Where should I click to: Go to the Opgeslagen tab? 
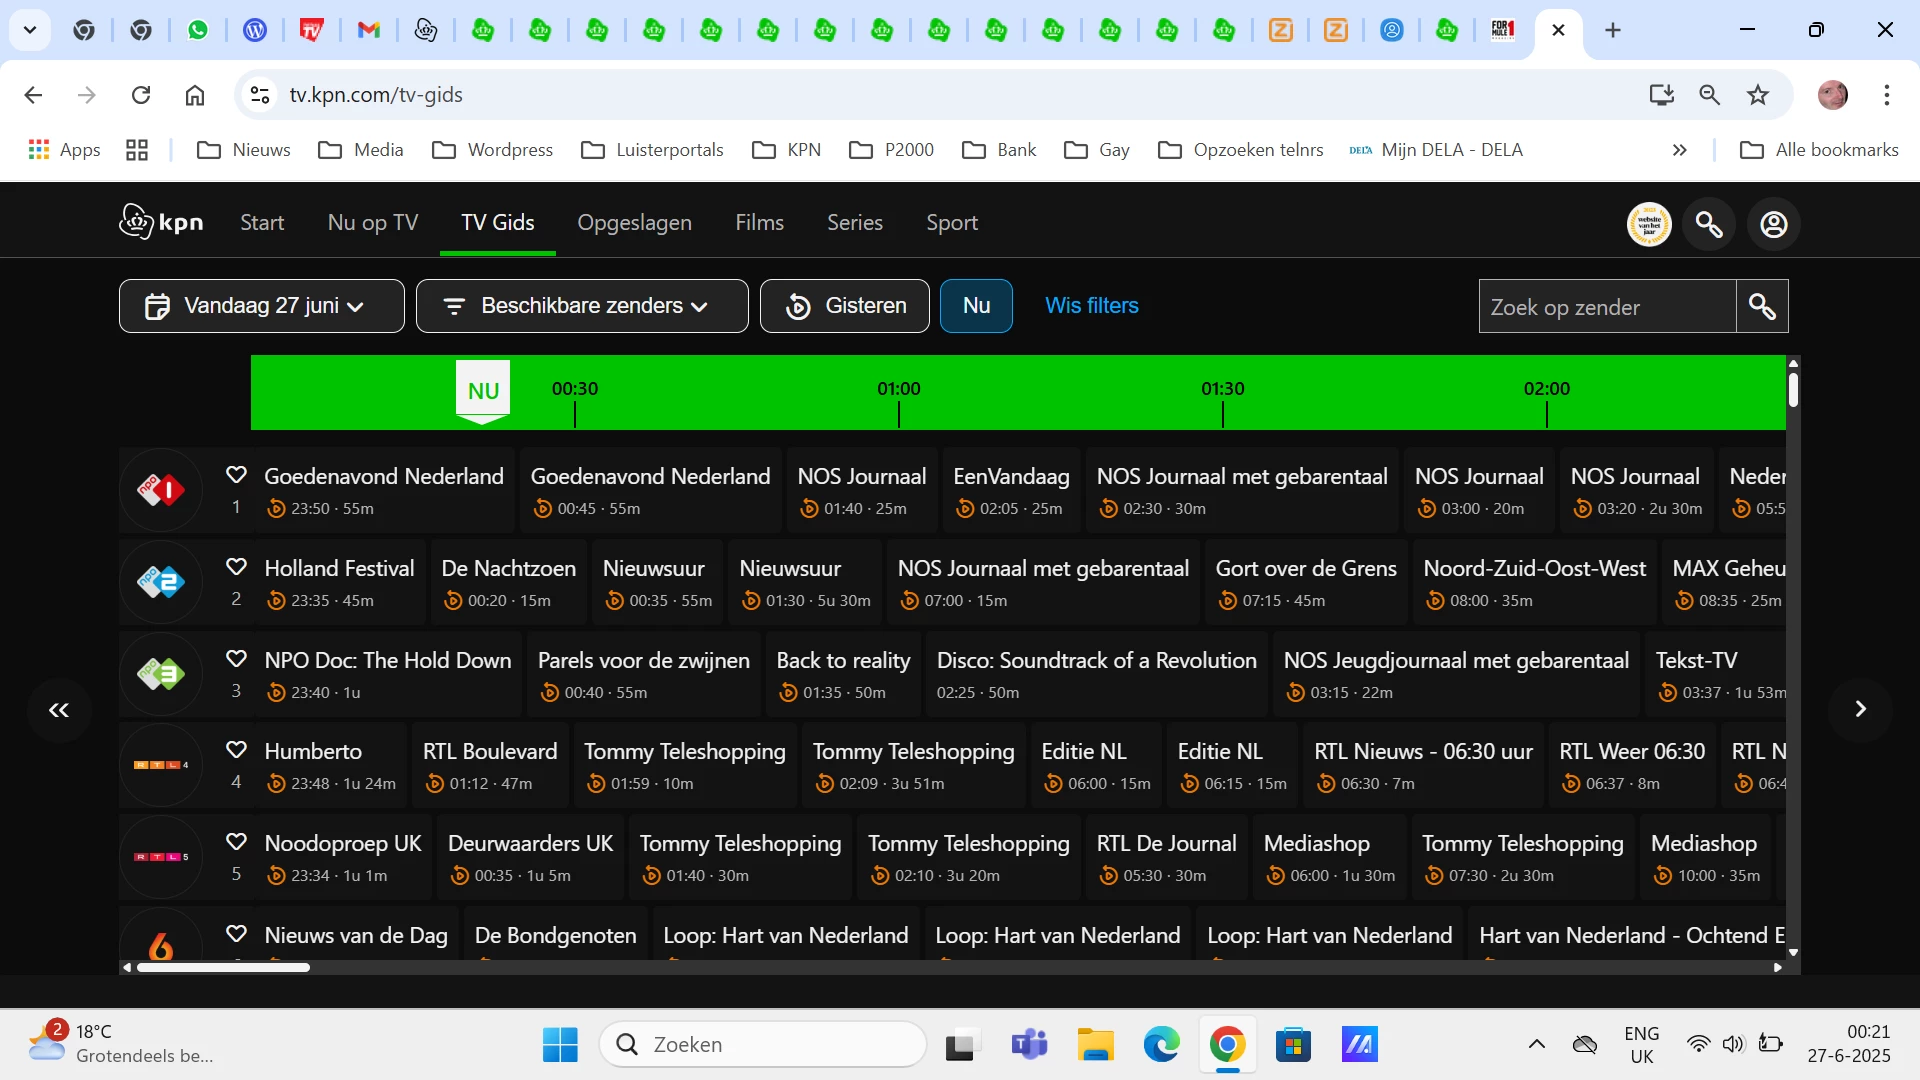coord(634,222)
